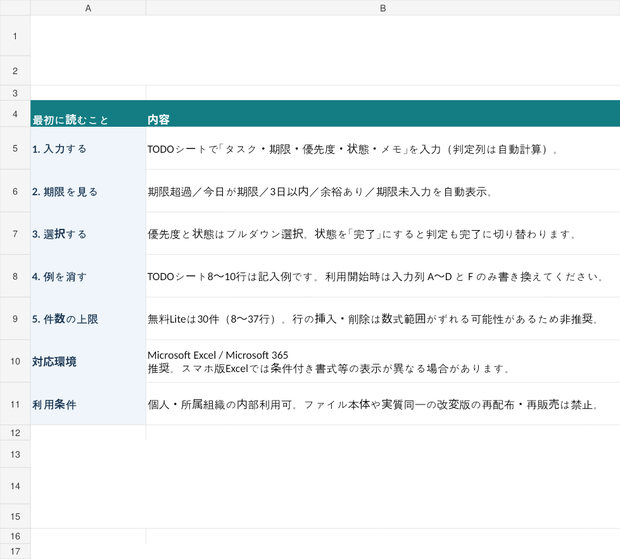Select column B header

[383, 8]
